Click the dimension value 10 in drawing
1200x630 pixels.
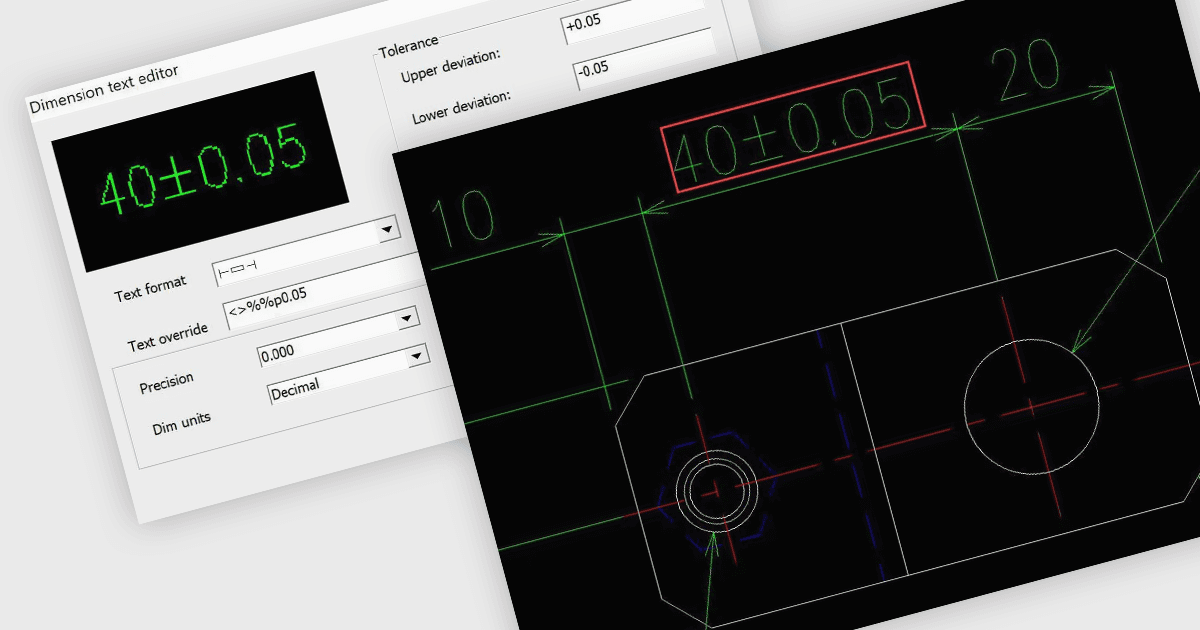click(x=464, y=218)
